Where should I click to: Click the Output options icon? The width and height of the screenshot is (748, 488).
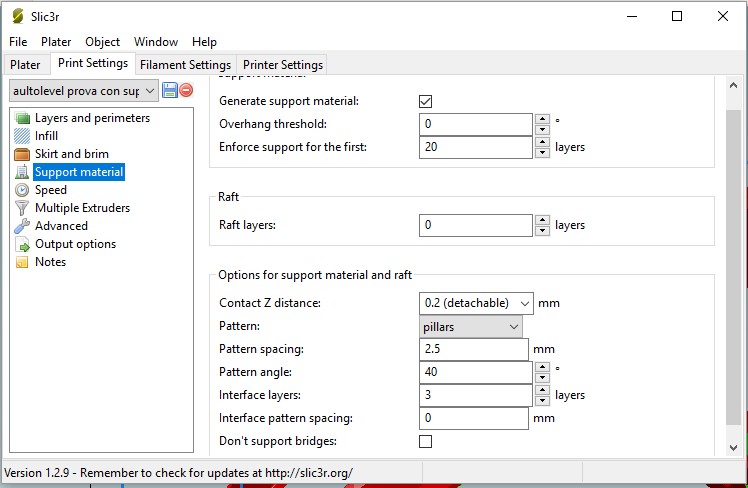(x=22, y=244)
